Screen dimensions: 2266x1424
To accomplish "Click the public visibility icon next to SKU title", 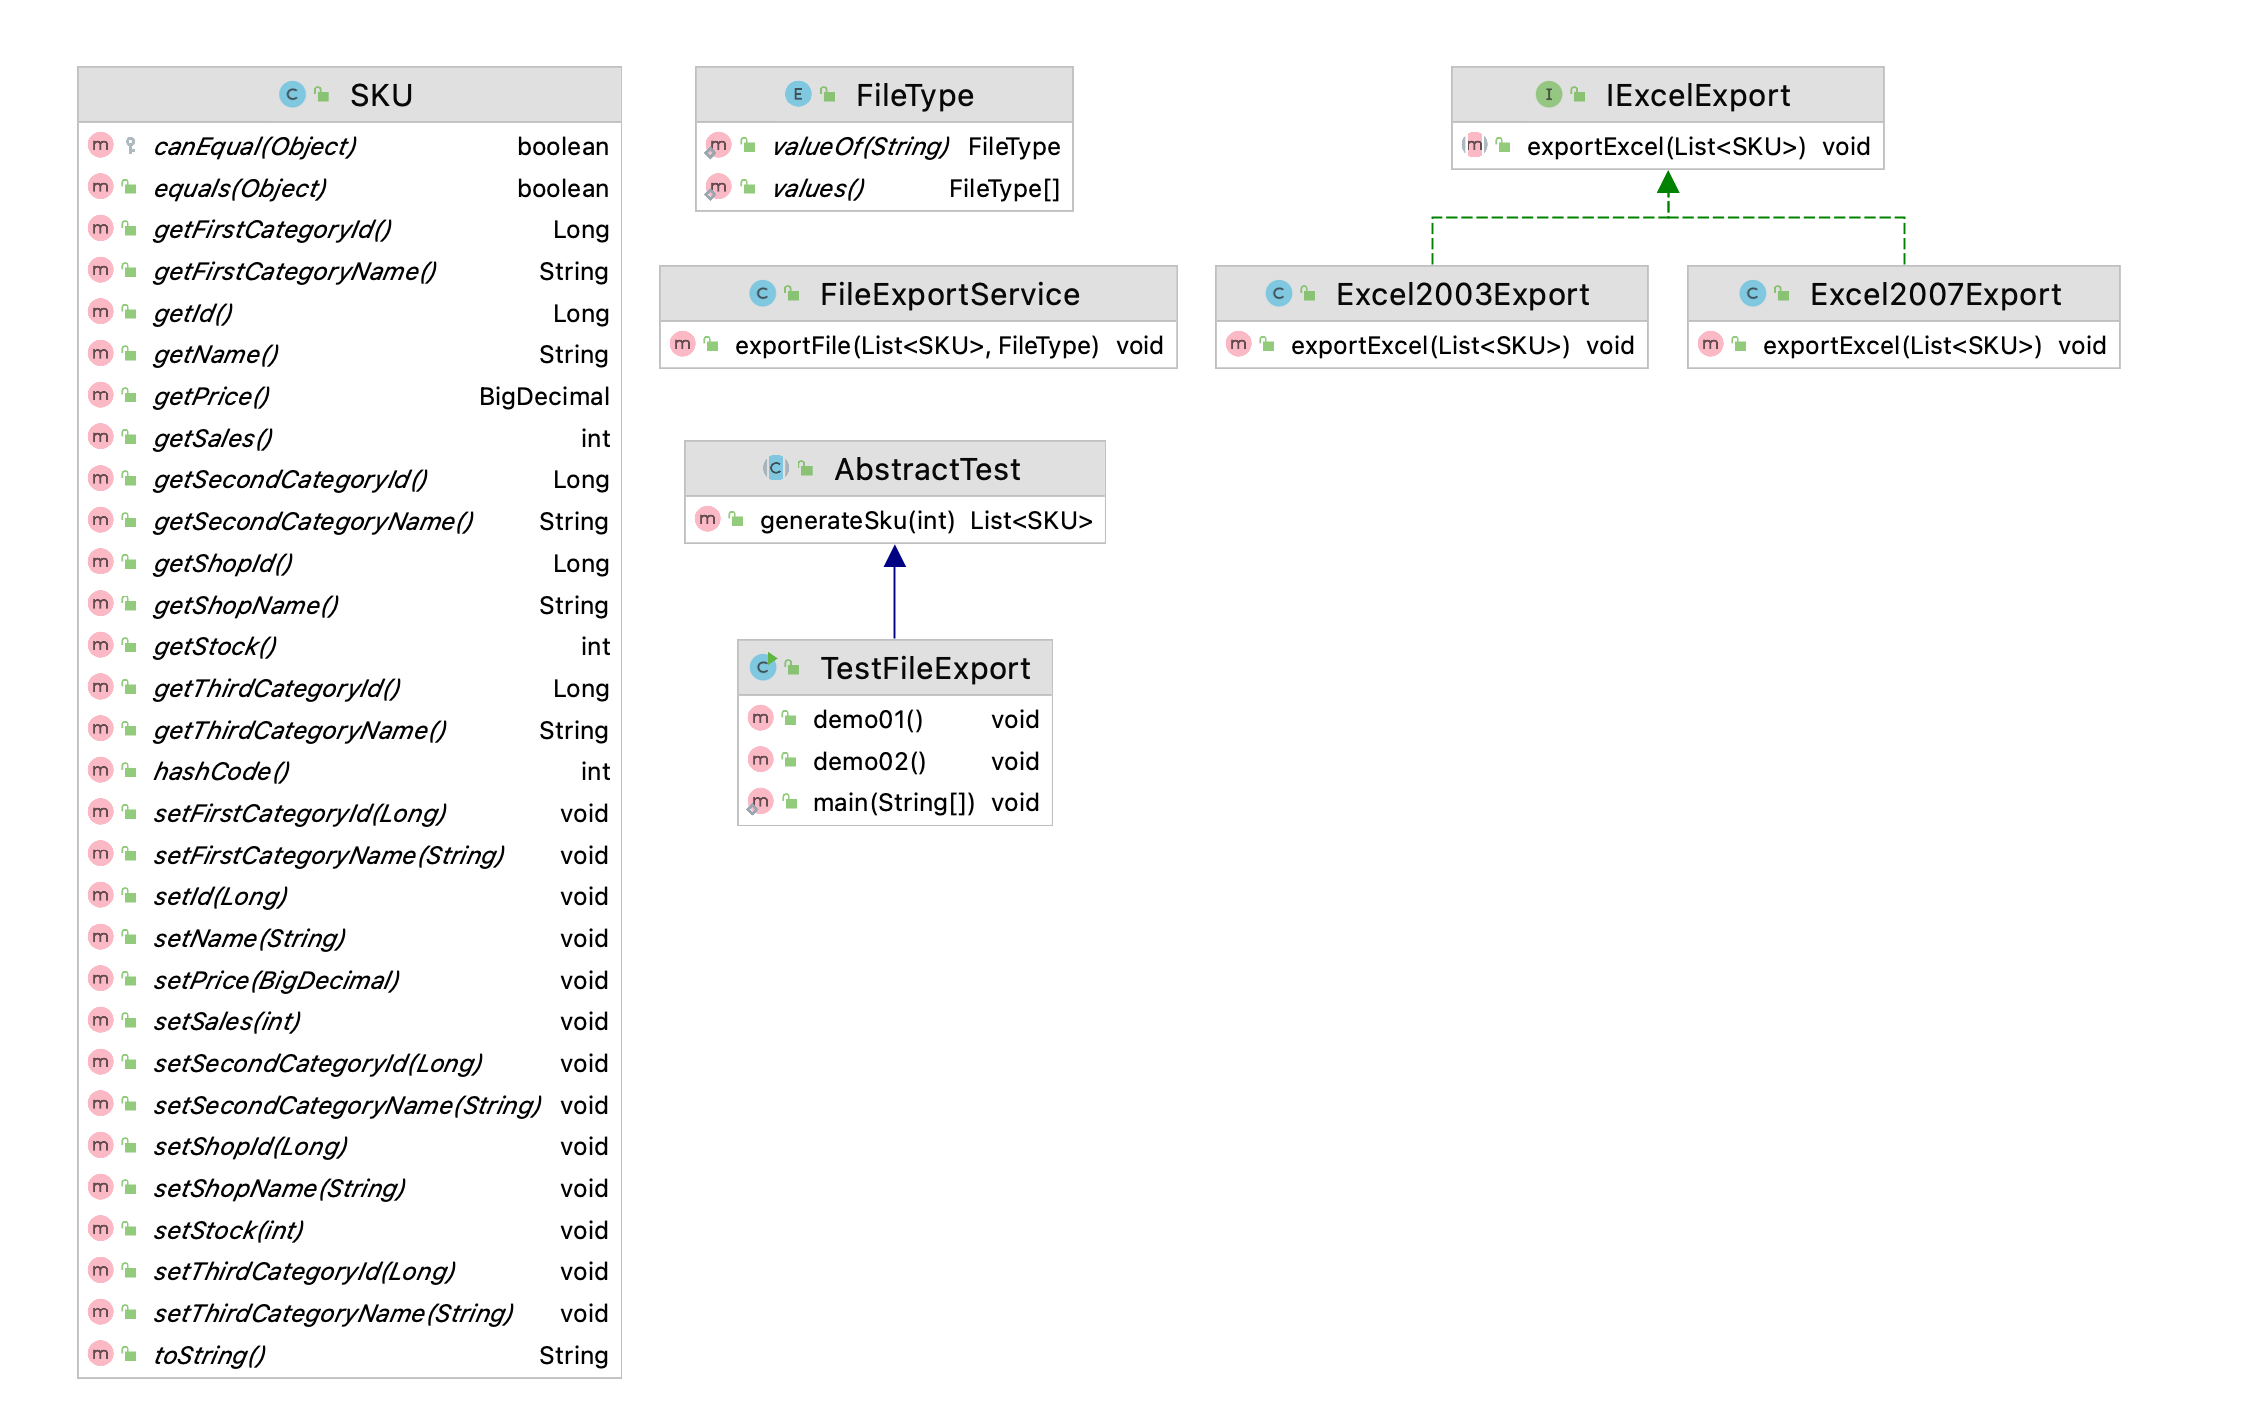I will pyautogui.click(x=322, y=94).
